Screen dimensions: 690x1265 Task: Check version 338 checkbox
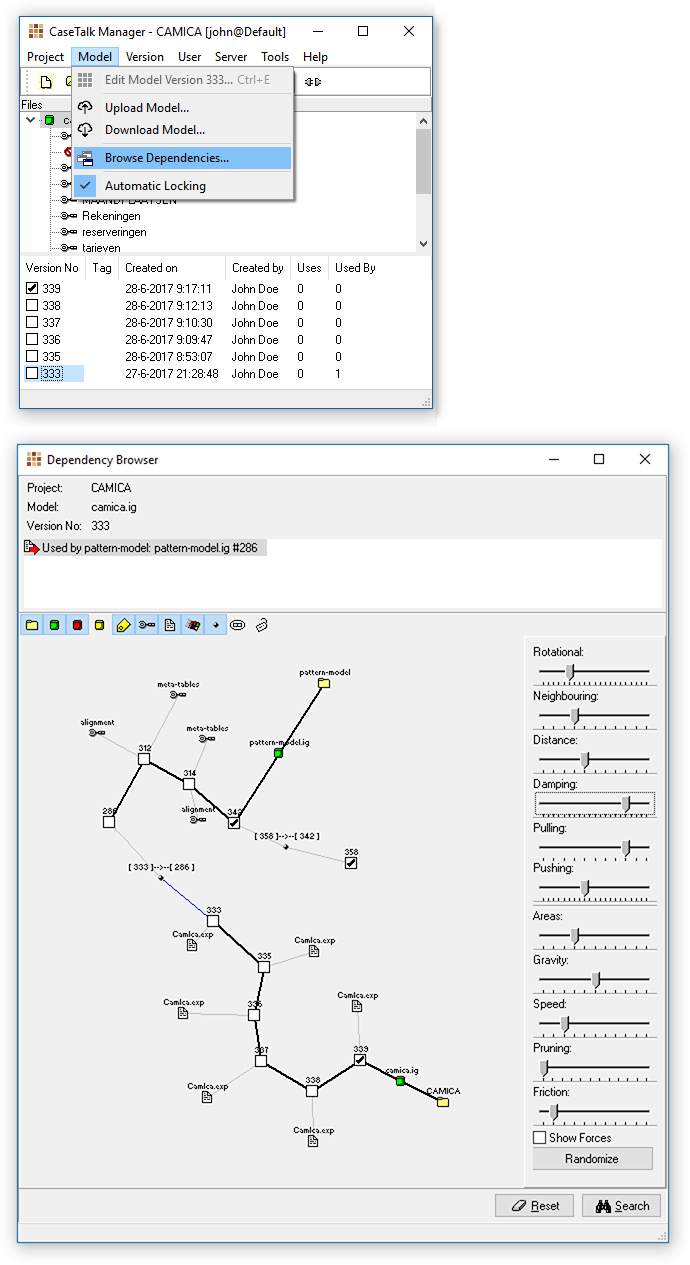(32, 306)
